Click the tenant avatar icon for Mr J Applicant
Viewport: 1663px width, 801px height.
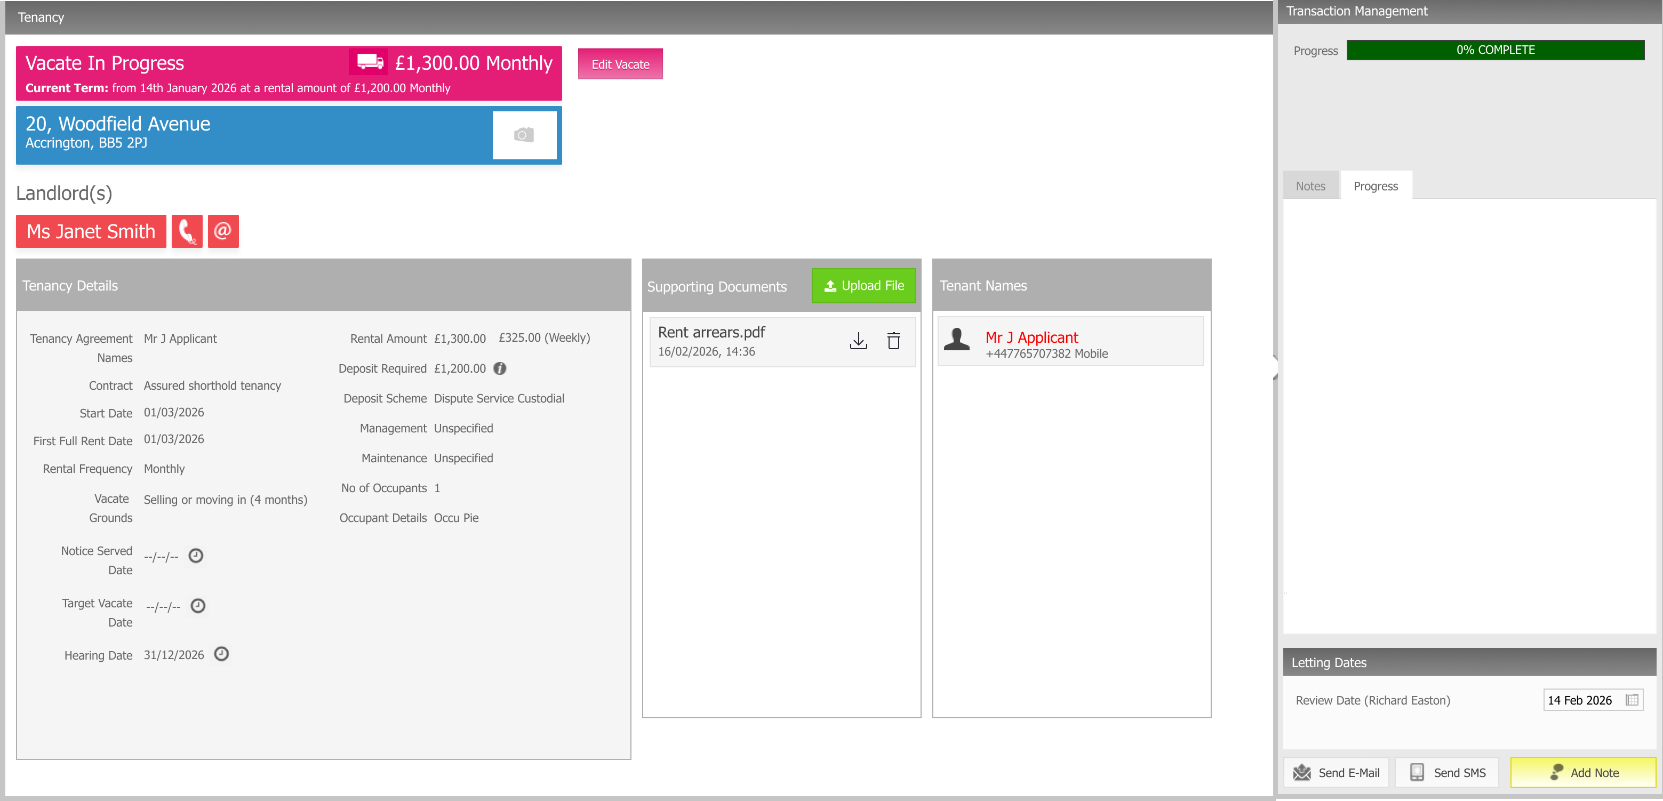(x=957, y=340)
